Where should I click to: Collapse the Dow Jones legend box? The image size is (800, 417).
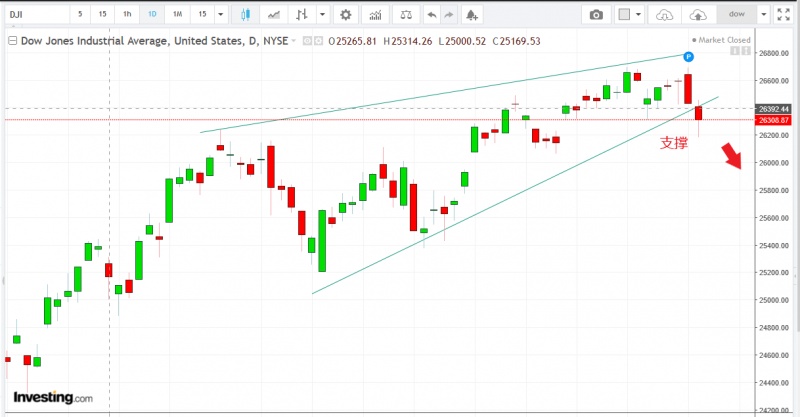click(12, 40)
